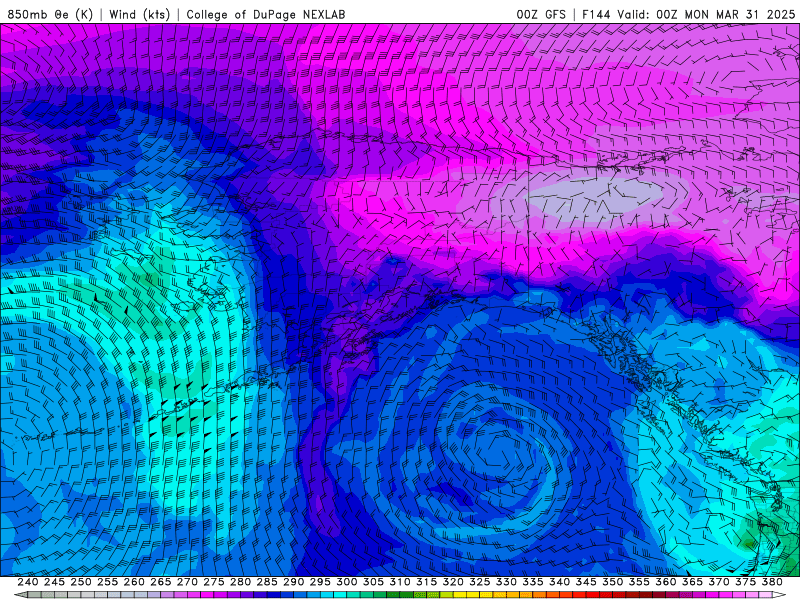The height and width of the screenshot is (600, 800).
Task: Click the 250 value on the color scale
Action: point(81,582)
